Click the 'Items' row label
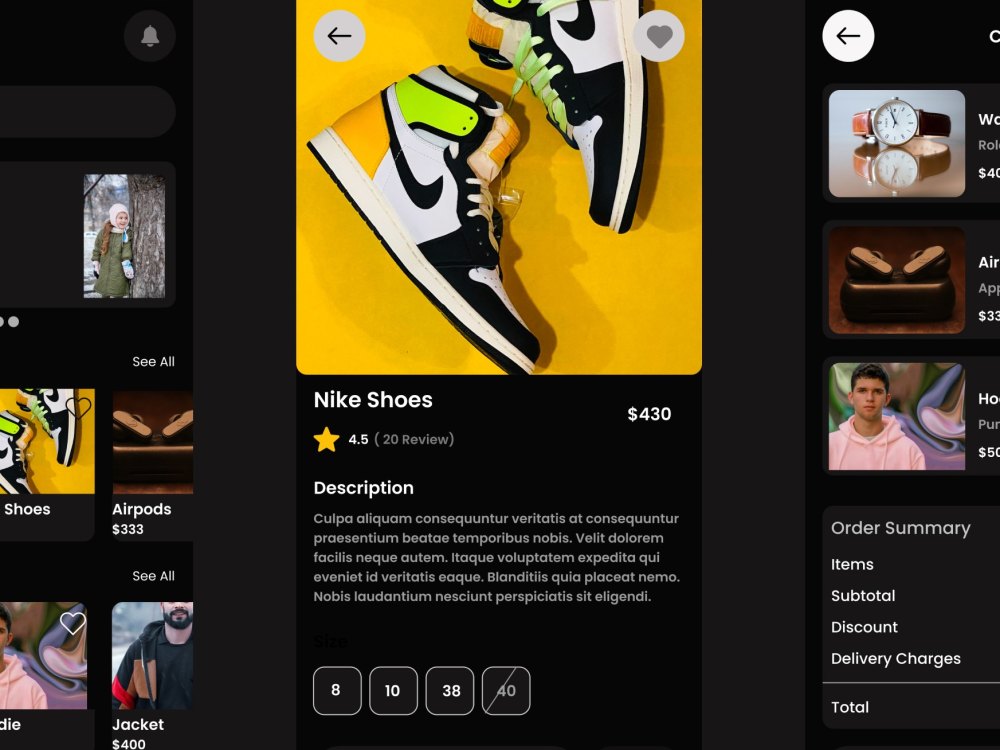The width and height of the screenshot is (1000, 750). tap(852, 564)
